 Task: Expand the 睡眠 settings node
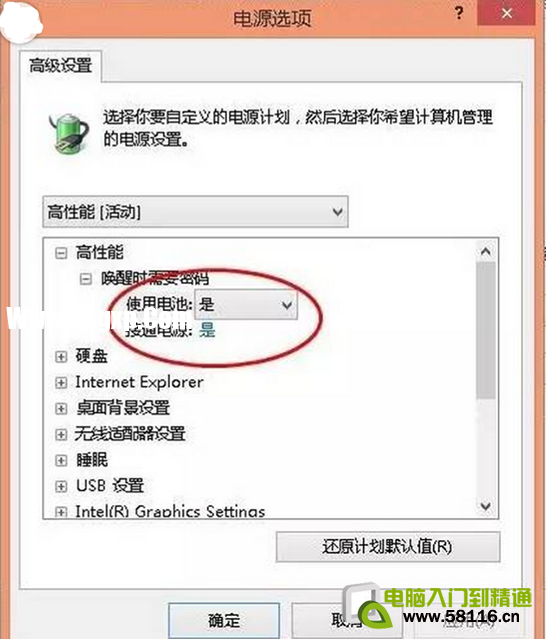pyautogui.click(x=61, y=461)
